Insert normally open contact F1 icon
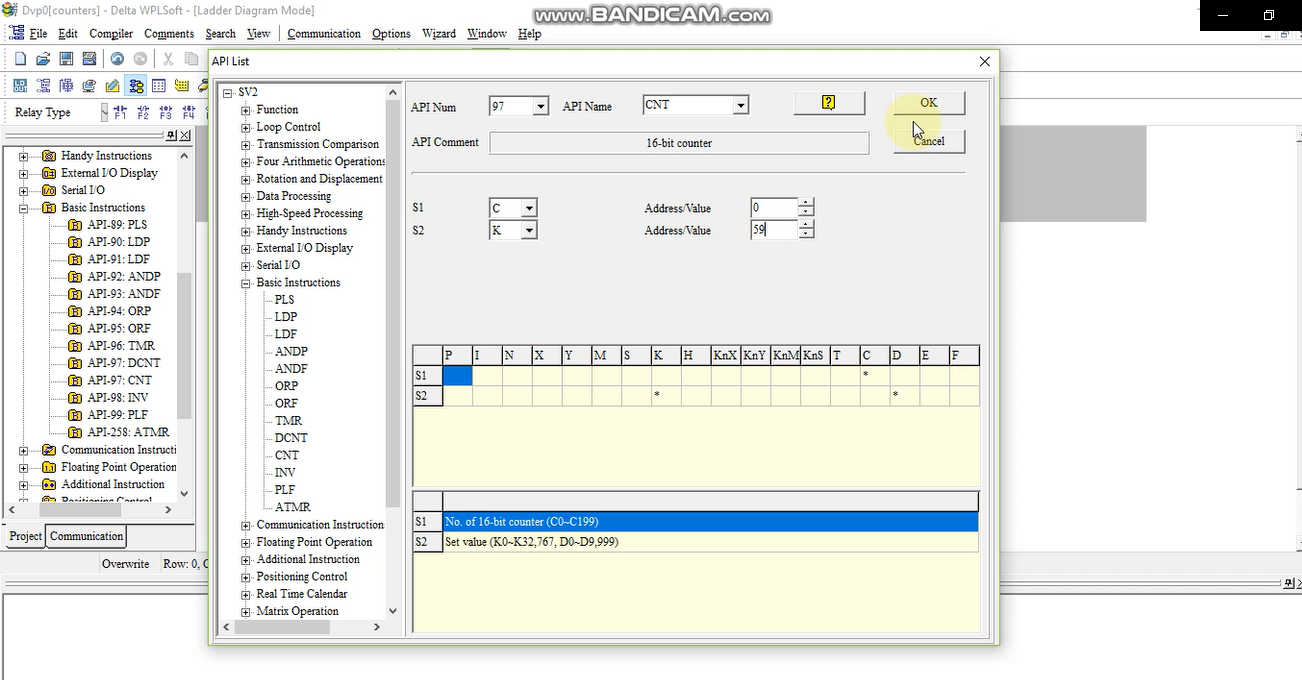 (121, 112)
